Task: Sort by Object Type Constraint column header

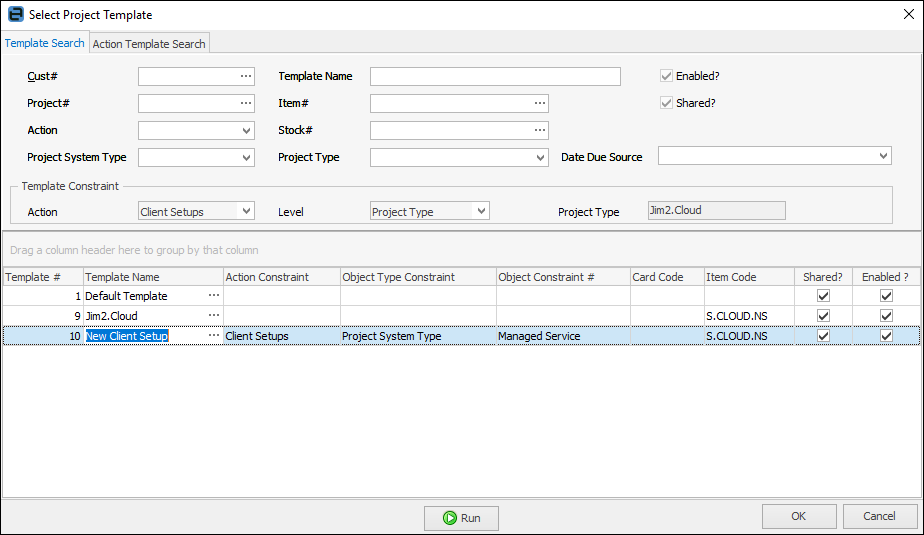Action: 418,277
